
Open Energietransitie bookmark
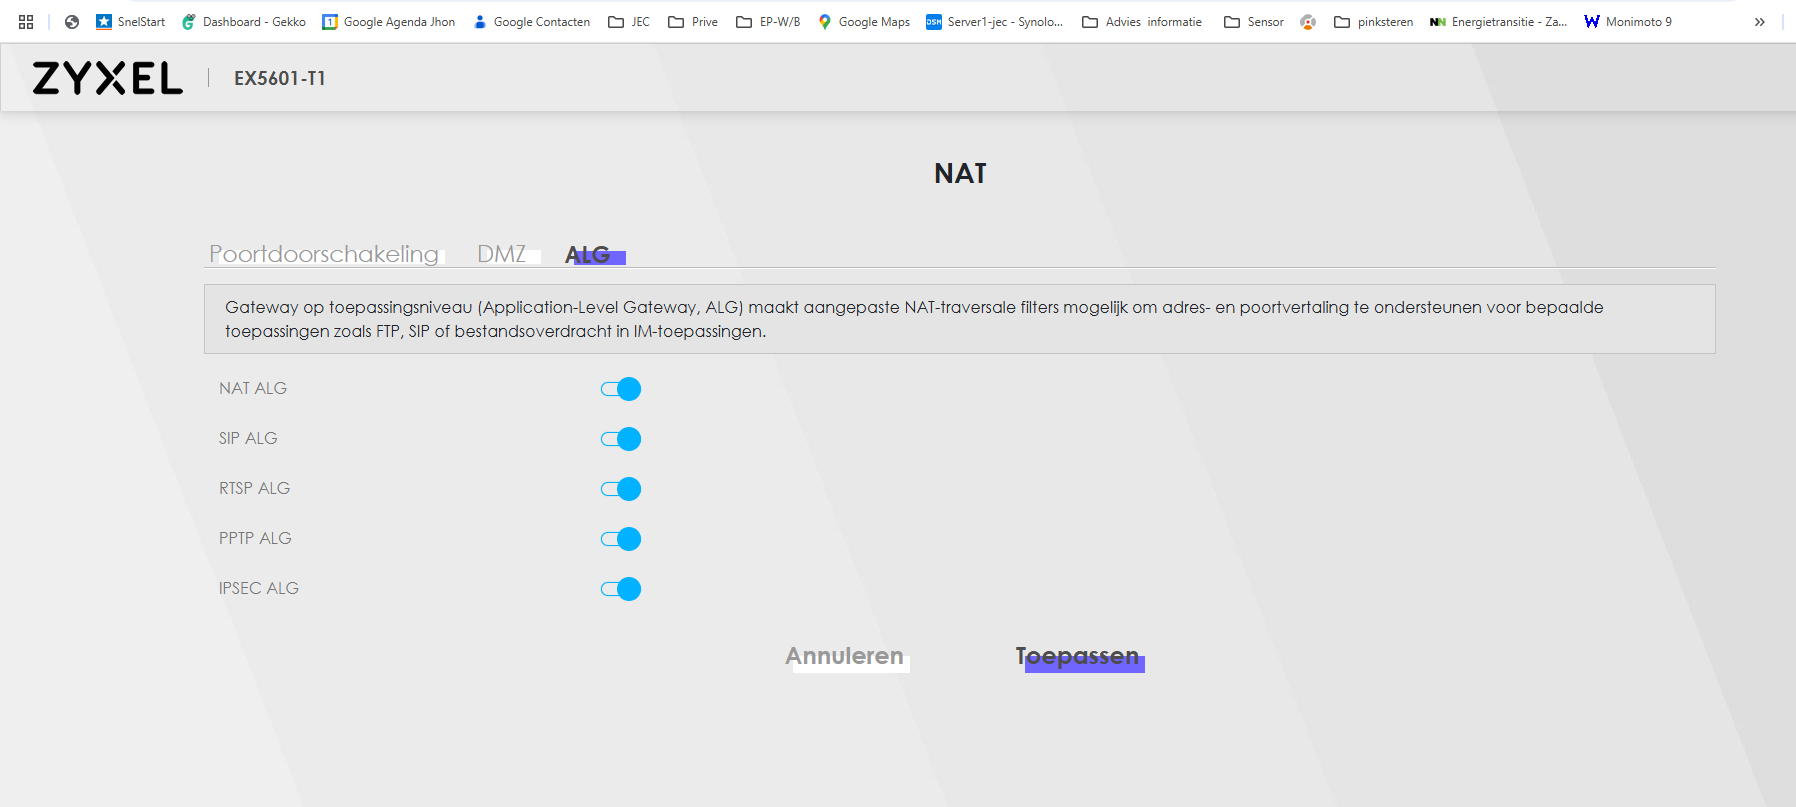tap(1498, 22)
